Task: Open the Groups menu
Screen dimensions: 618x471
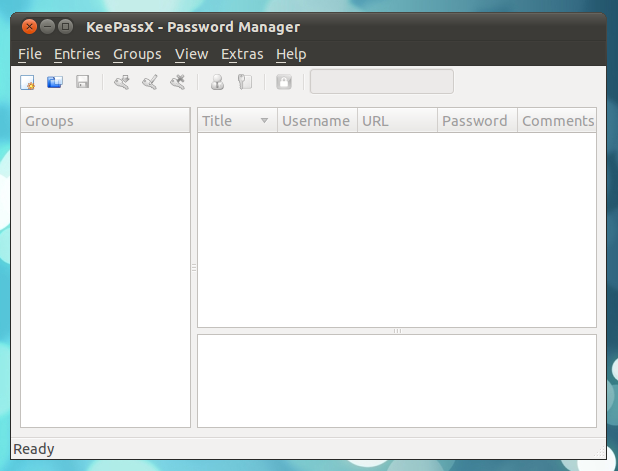Action: (x=137, y=54)
